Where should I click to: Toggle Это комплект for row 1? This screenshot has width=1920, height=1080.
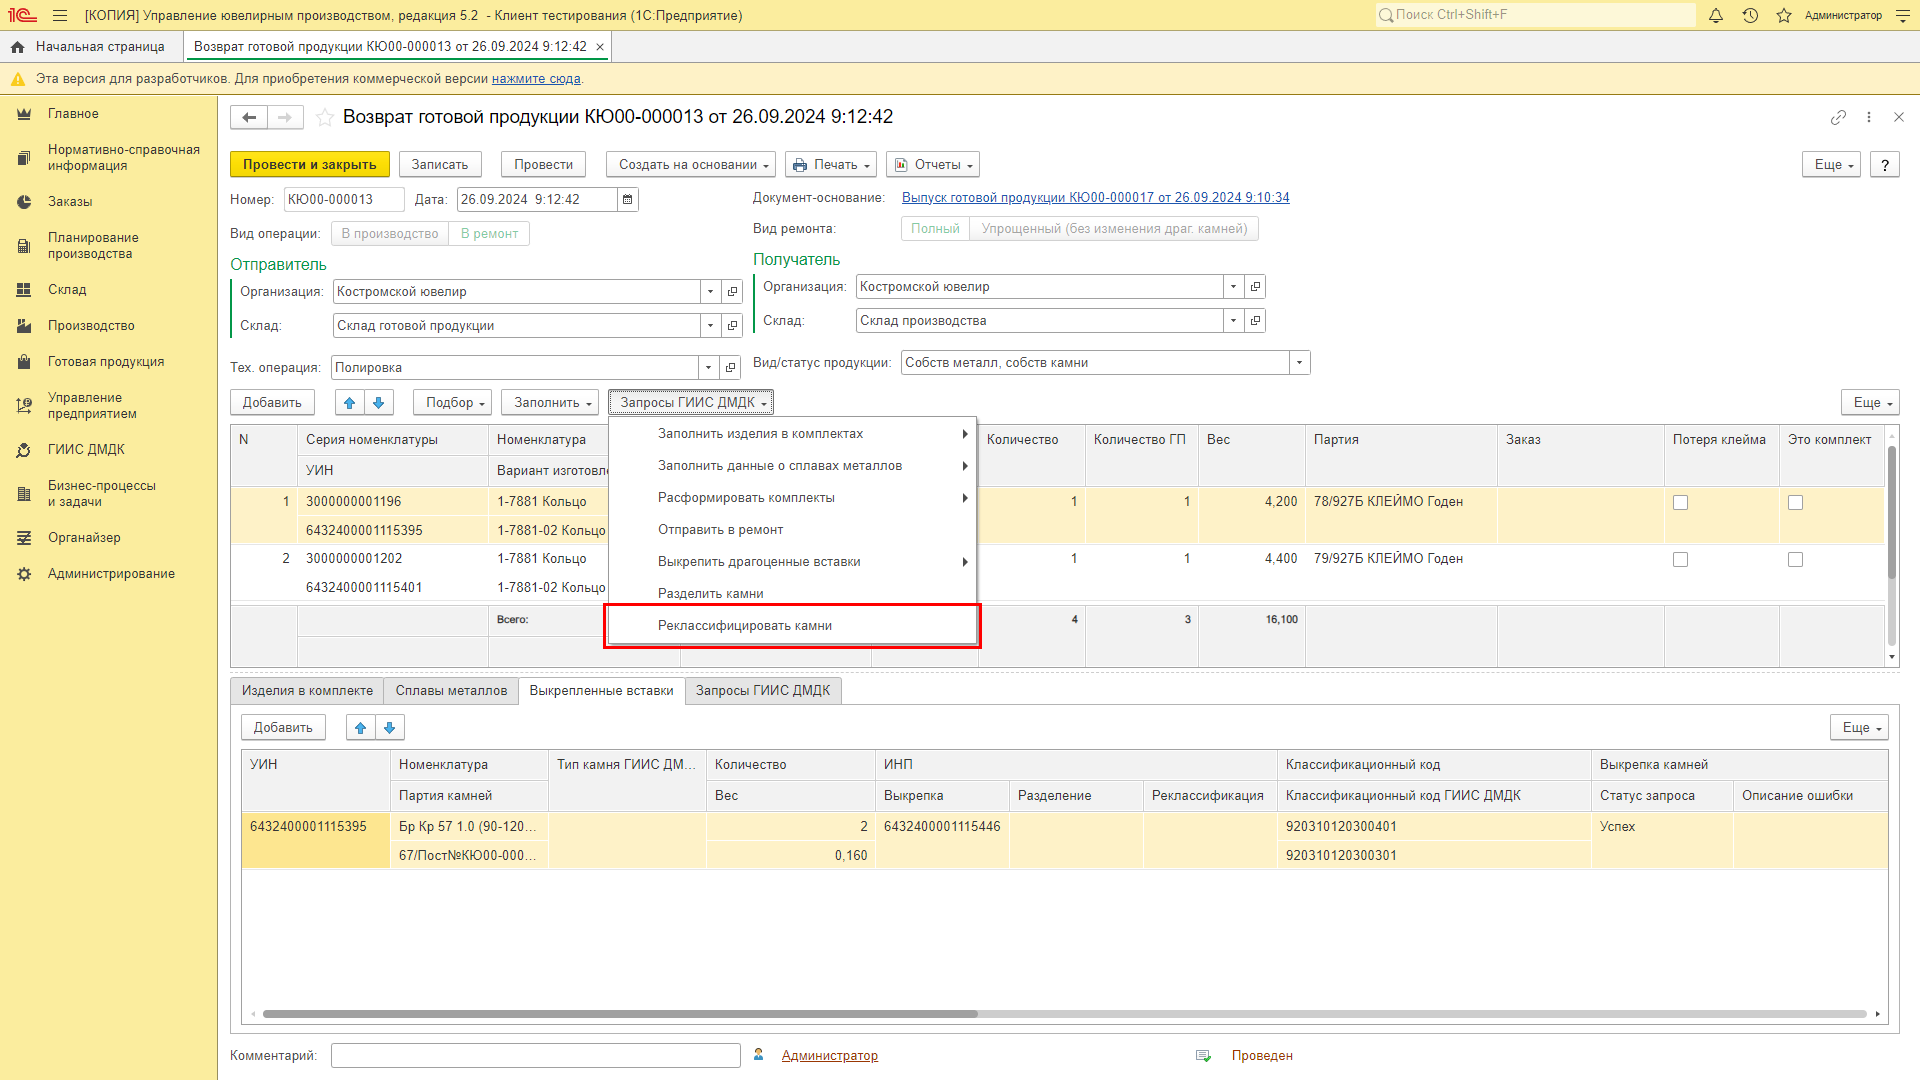click(1795, 503)
